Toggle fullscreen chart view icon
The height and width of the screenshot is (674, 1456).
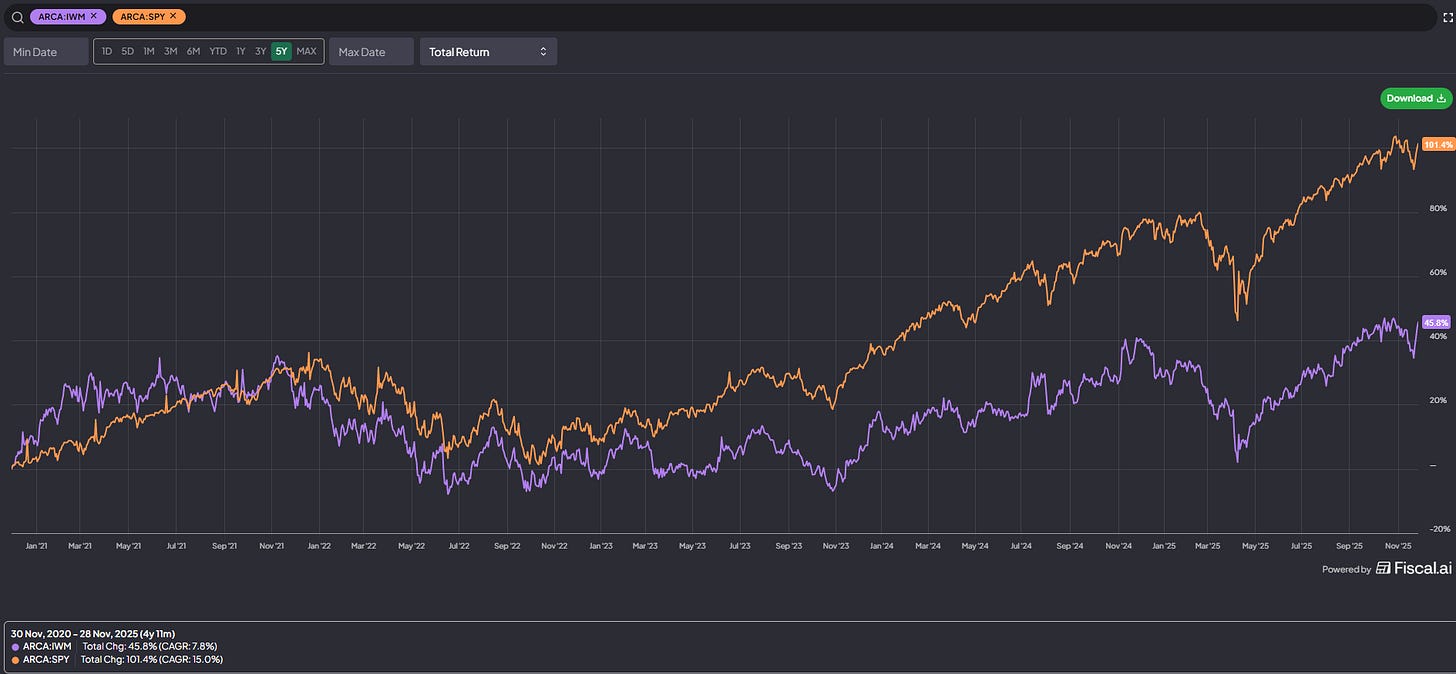(x=1446, y=17)
